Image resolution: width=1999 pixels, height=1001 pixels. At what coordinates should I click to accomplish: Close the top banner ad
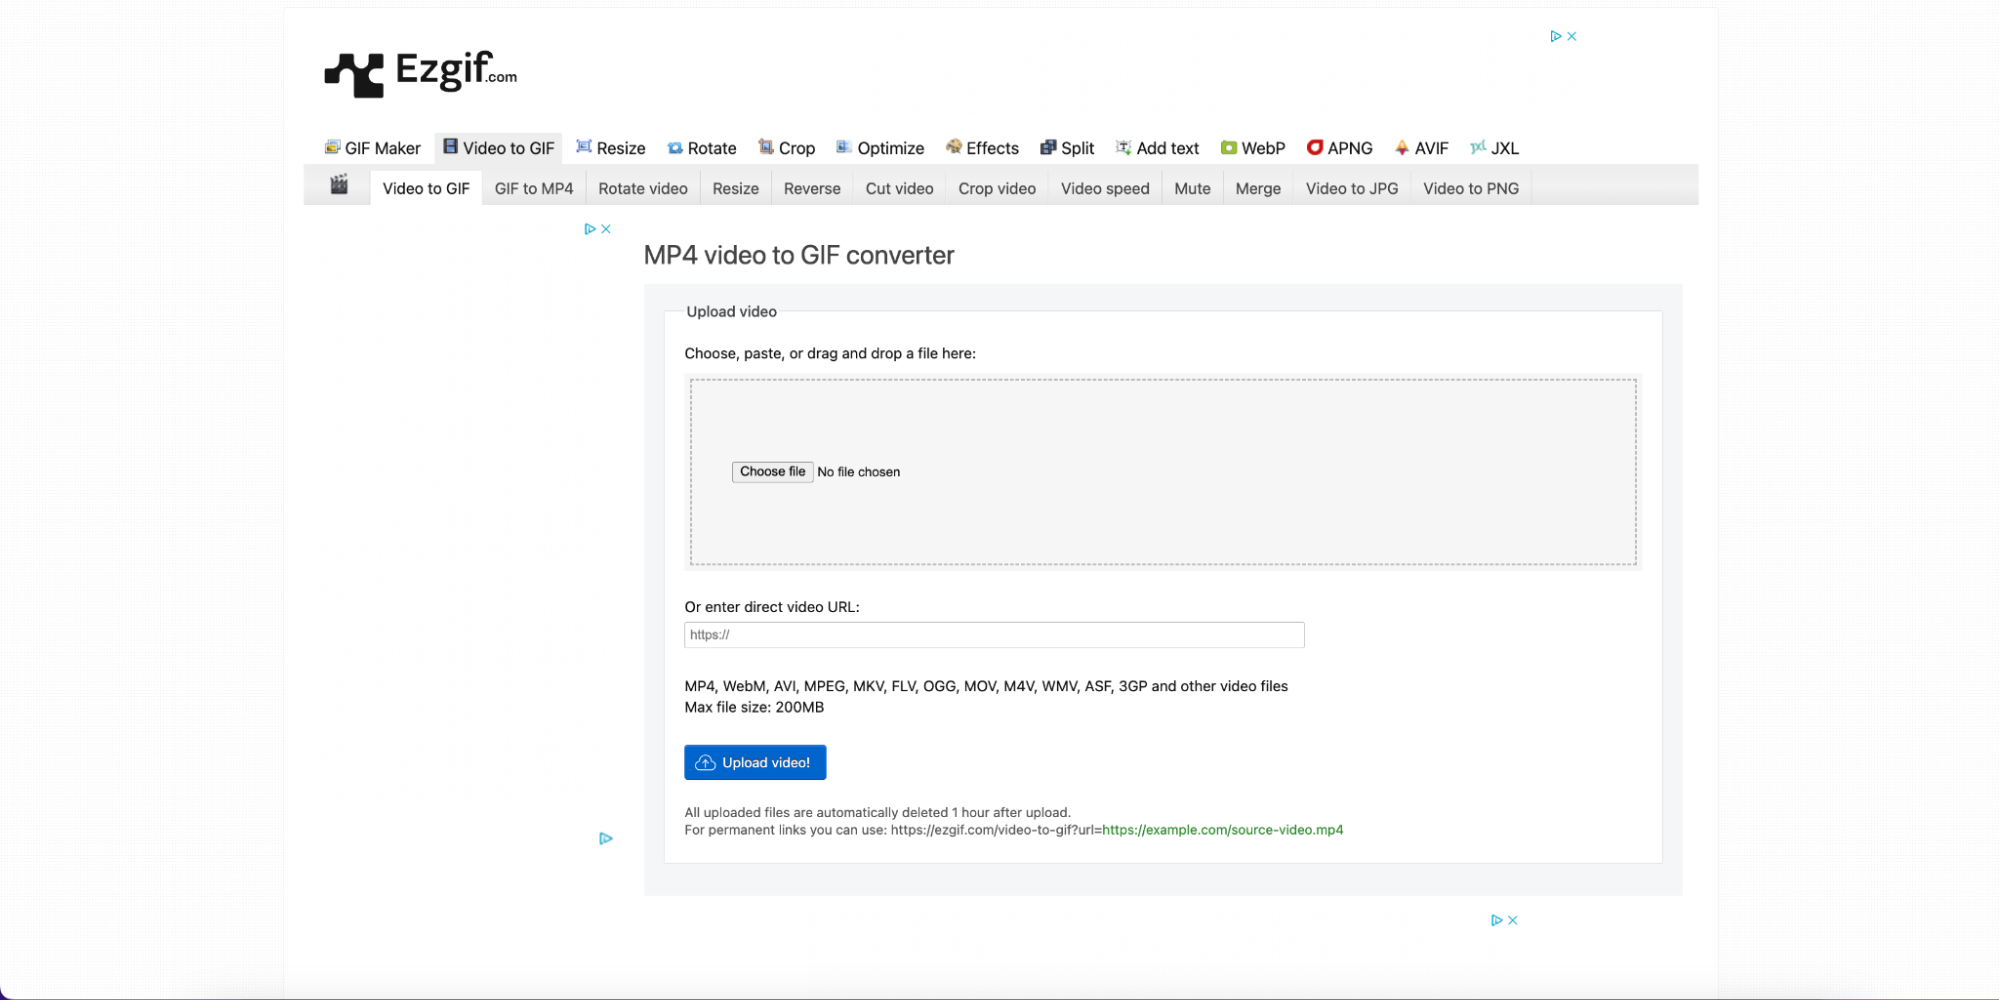[x=1572, y=36]
